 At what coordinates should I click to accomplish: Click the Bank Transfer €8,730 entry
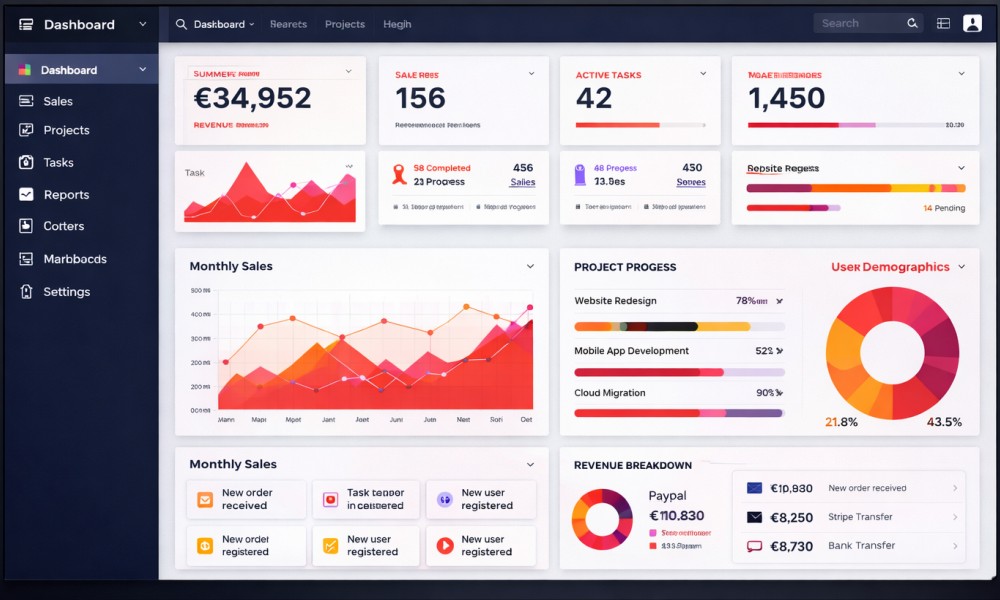coord(849,545)
